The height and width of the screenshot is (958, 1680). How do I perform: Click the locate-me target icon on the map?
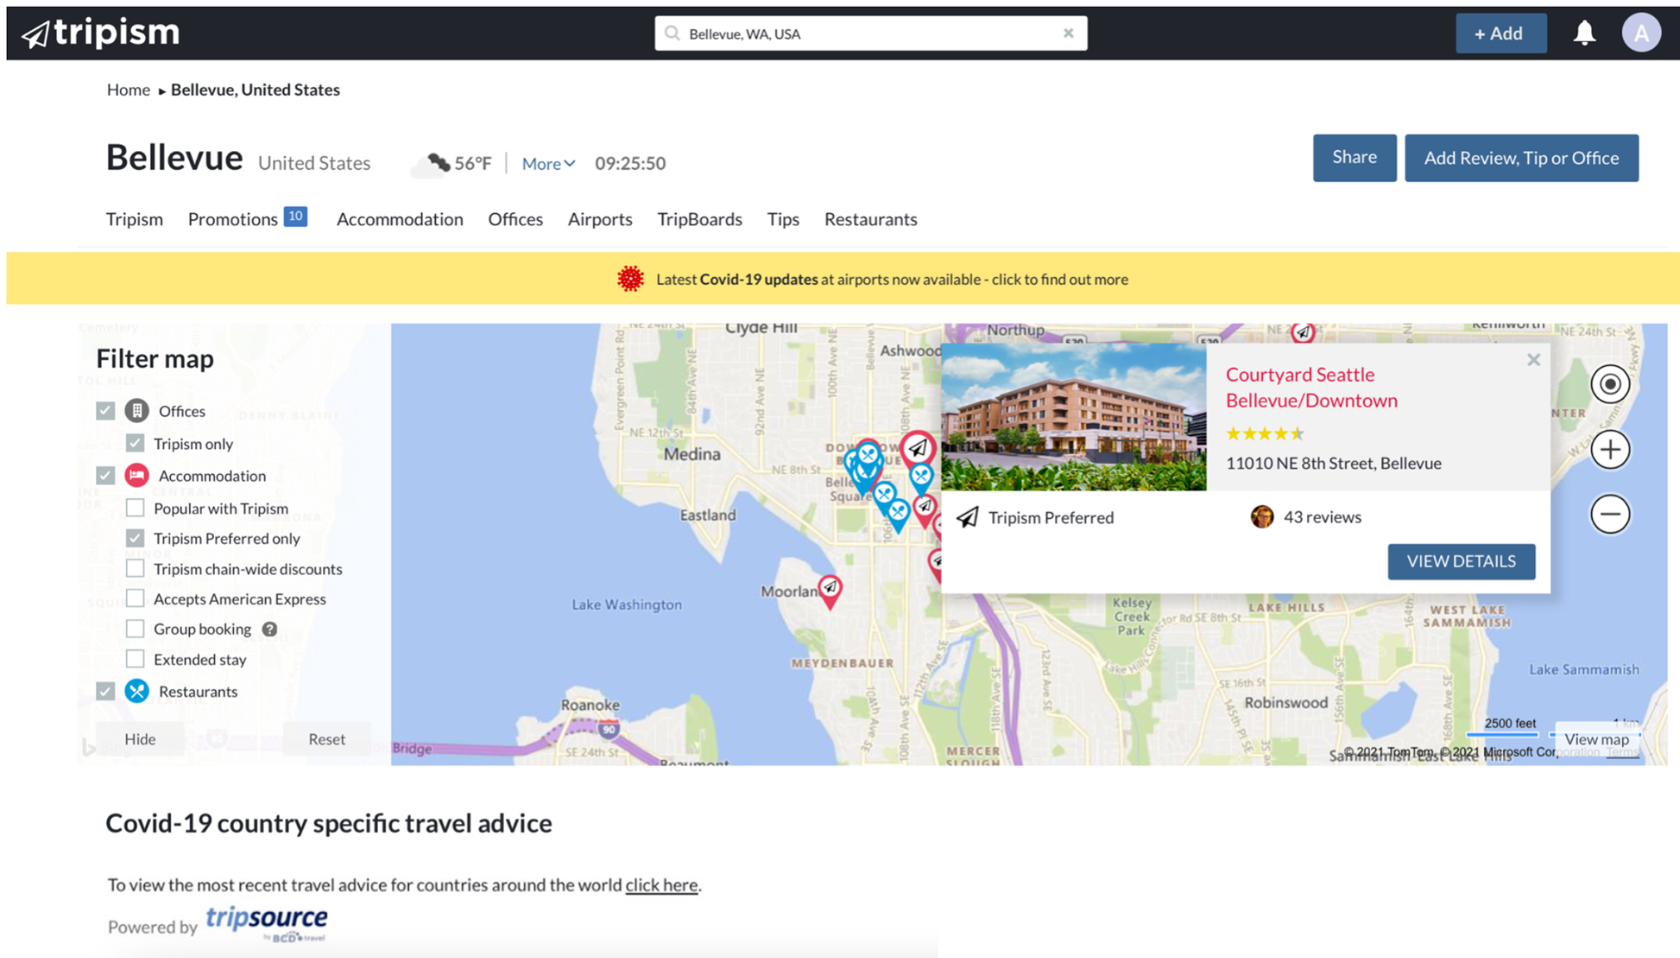click(1610, 384)
